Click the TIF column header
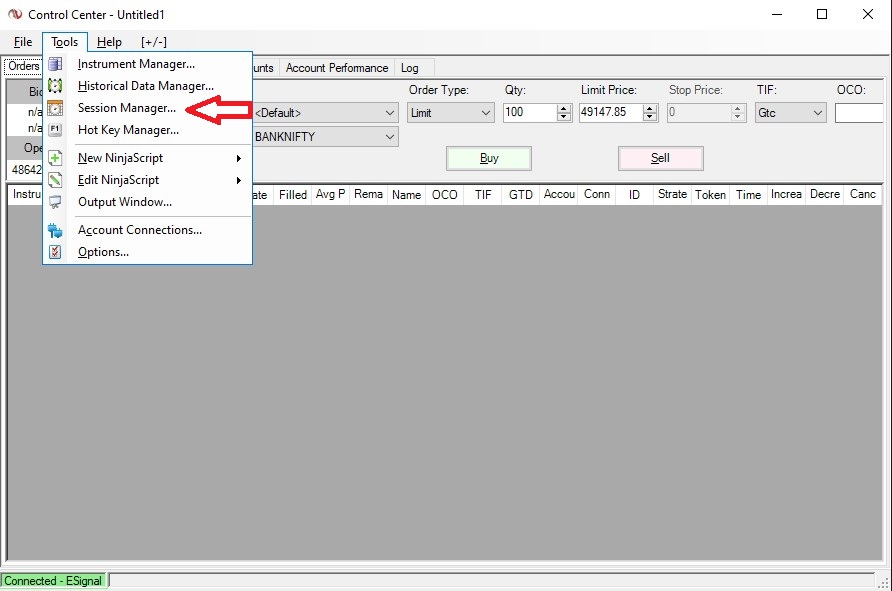892x591 pixels. point(483,195)
